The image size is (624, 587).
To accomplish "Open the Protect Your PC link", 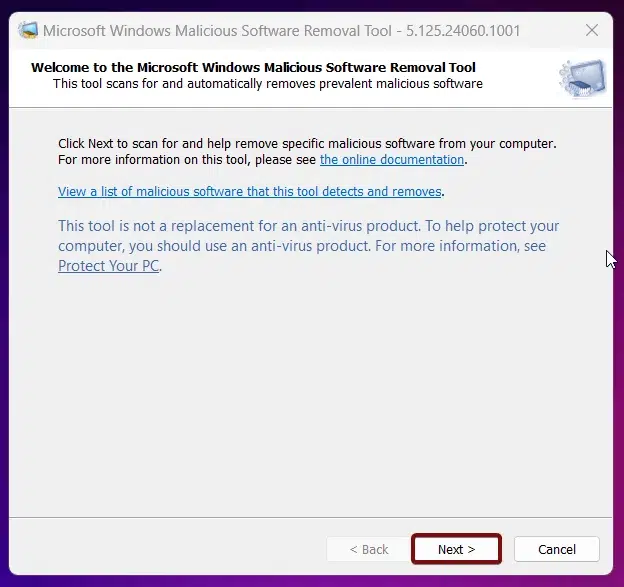I will [x=109, y=265].
